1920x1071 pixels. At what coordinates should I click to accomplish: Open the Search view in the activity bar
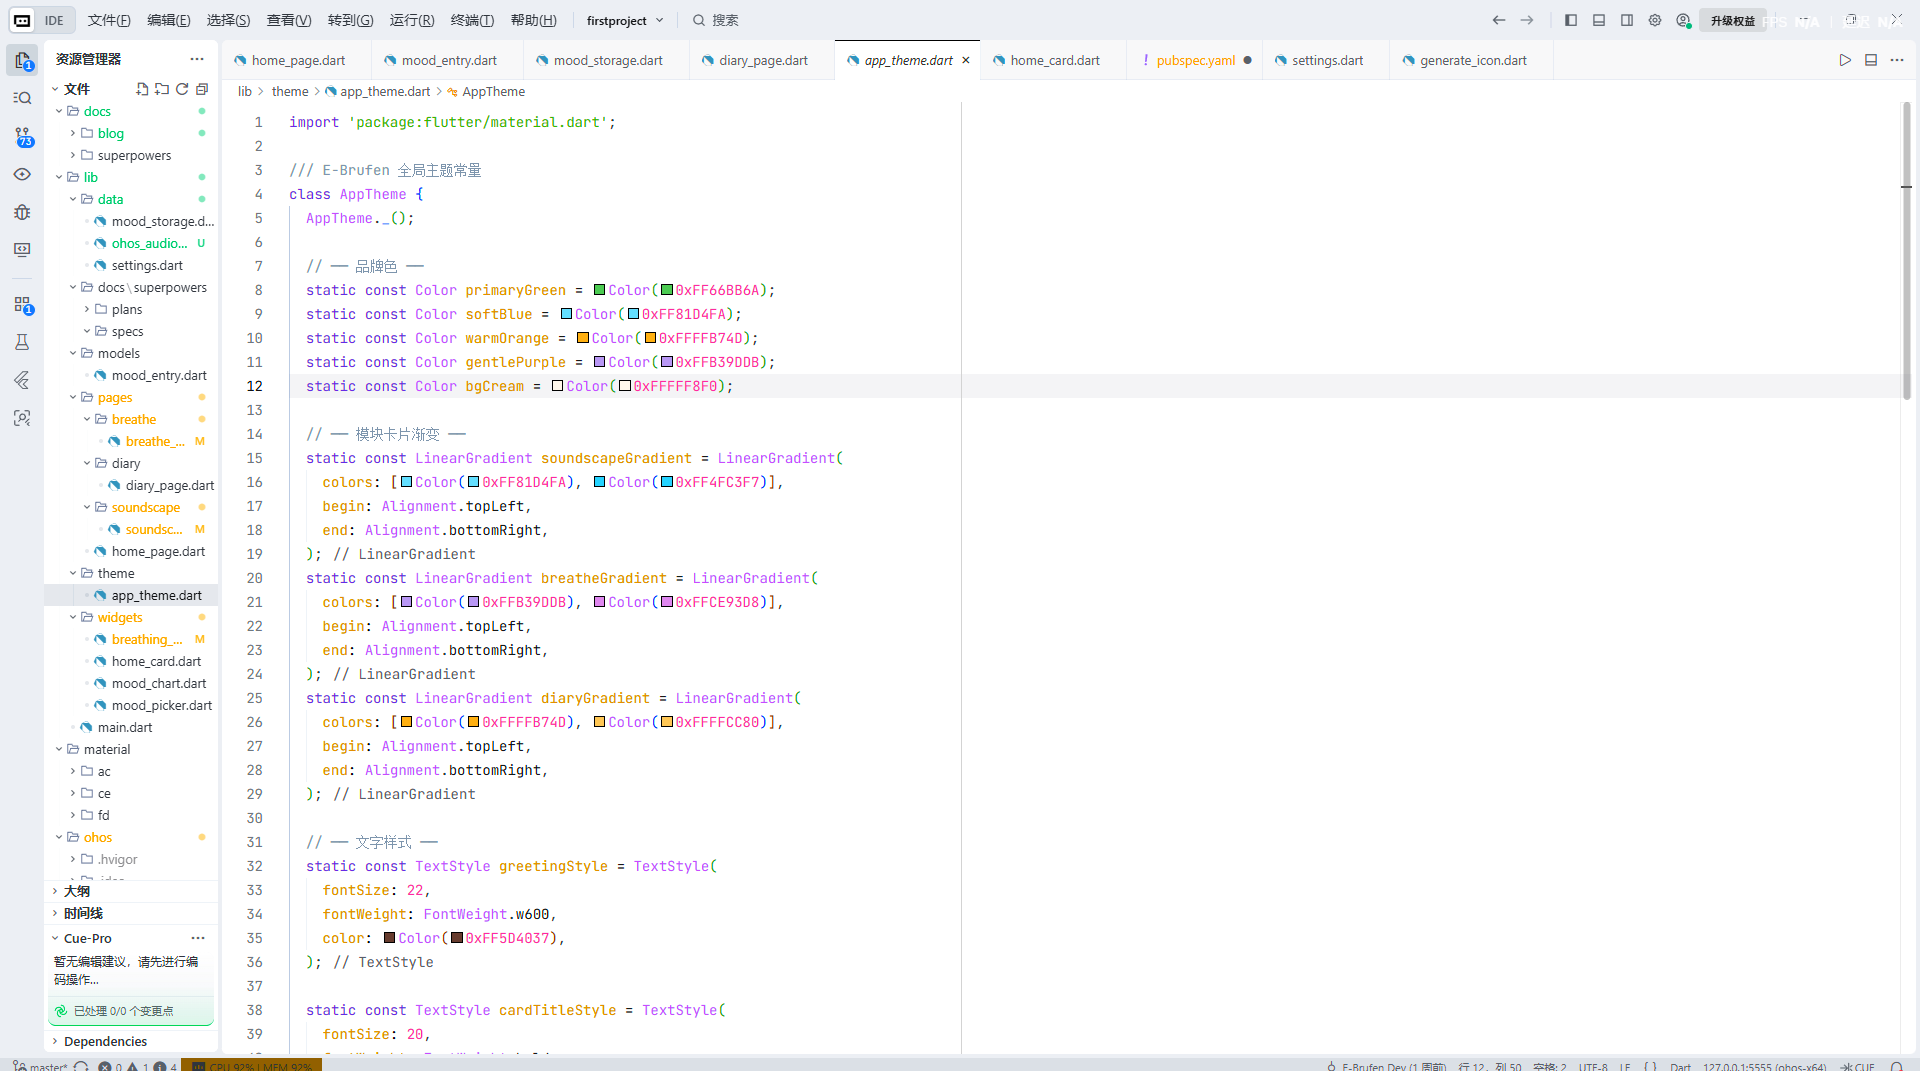(x=22, y=98)
